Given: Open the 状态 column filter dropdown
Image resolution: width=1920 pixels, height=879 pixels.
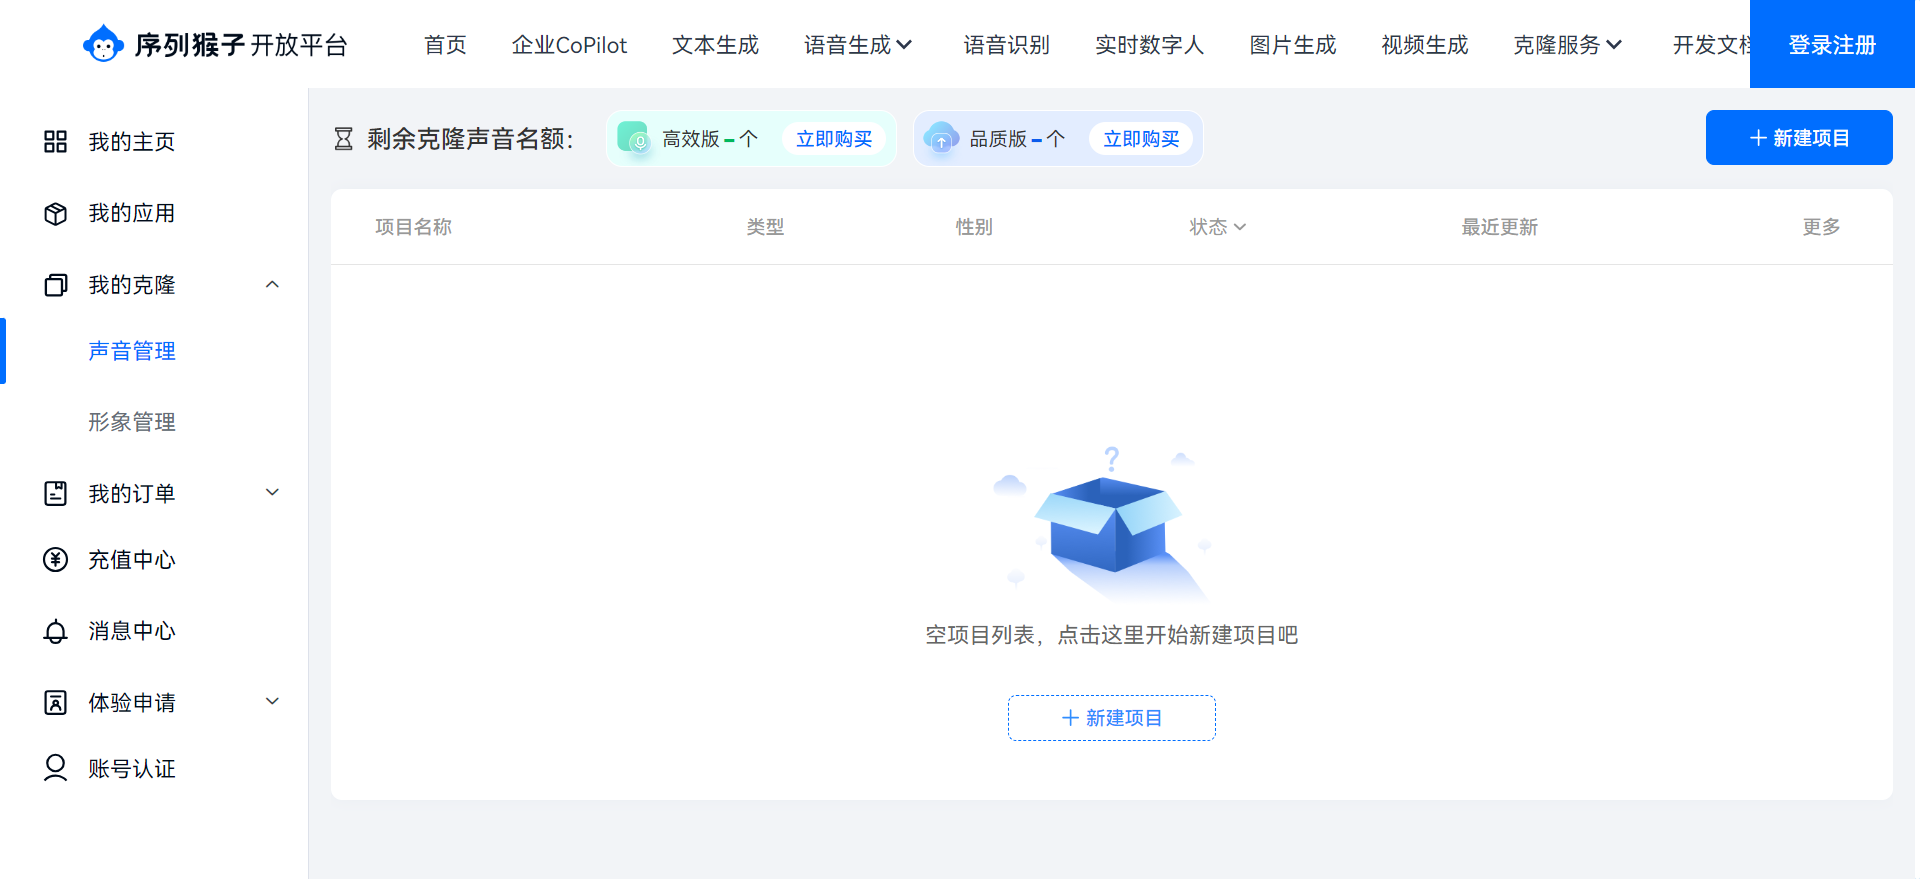Looking at the screenshot, I should click(x=1217, y=227).
